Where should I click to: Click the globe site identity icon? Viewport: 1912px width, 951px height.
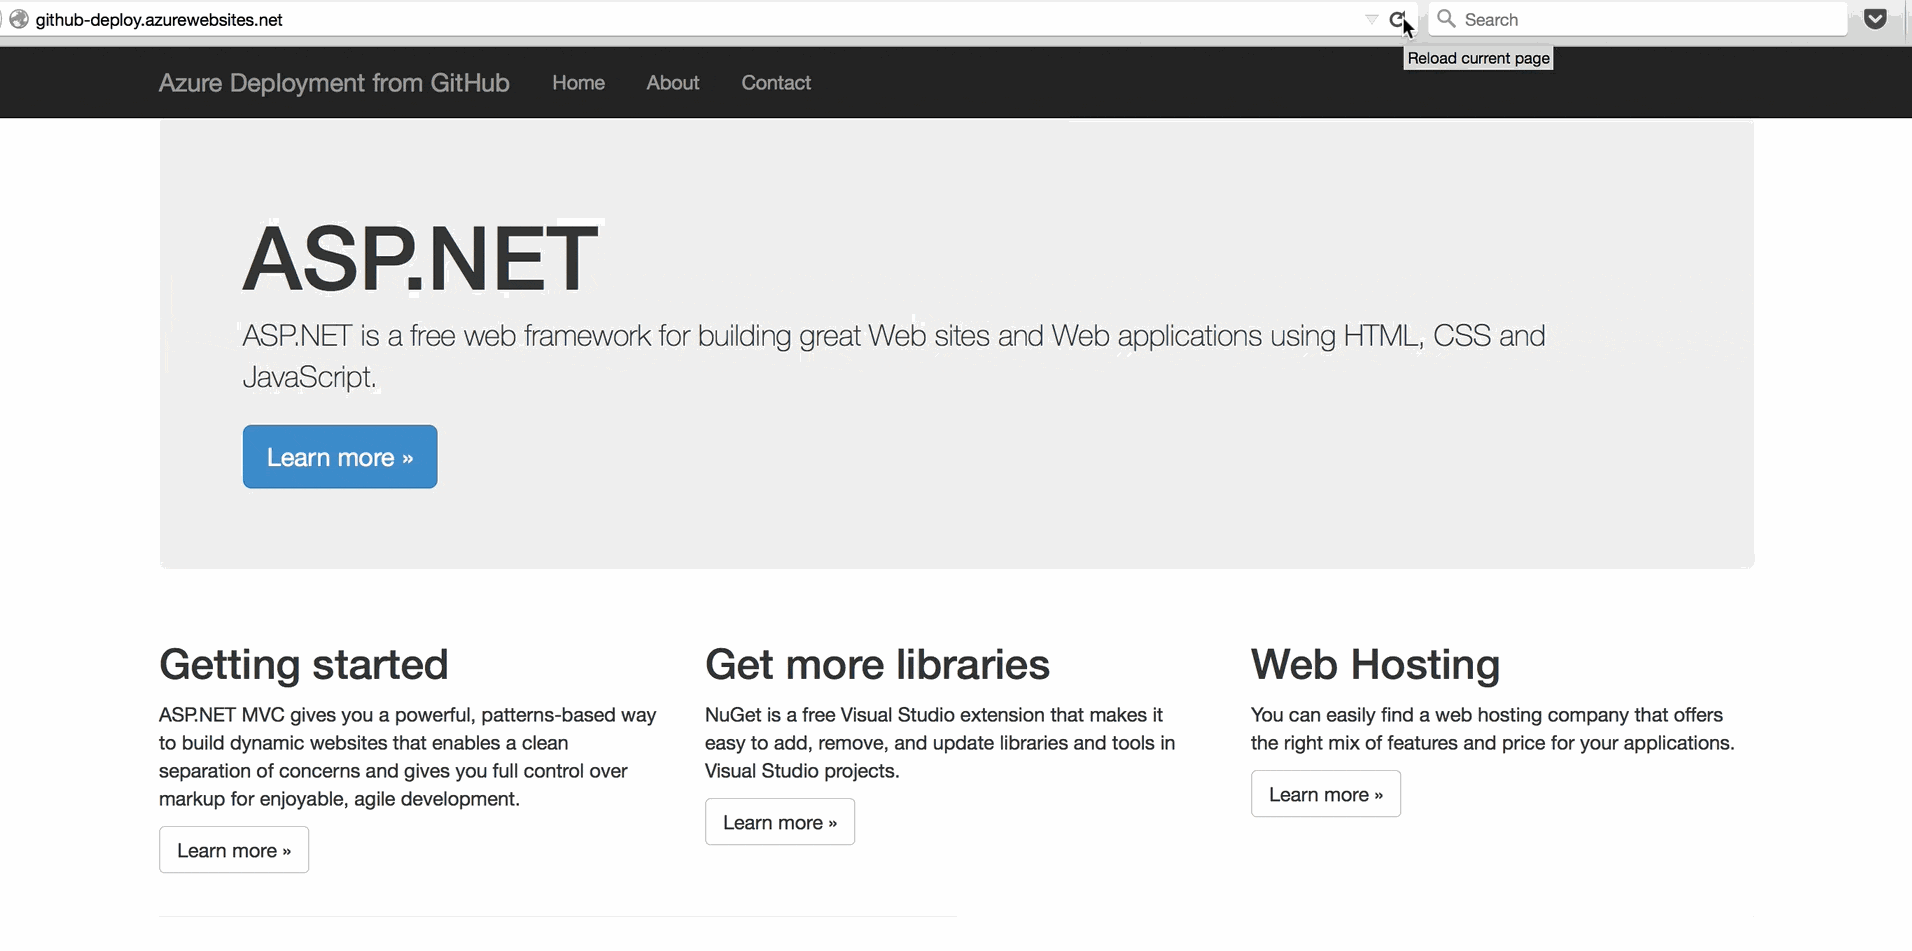[18, 20]
